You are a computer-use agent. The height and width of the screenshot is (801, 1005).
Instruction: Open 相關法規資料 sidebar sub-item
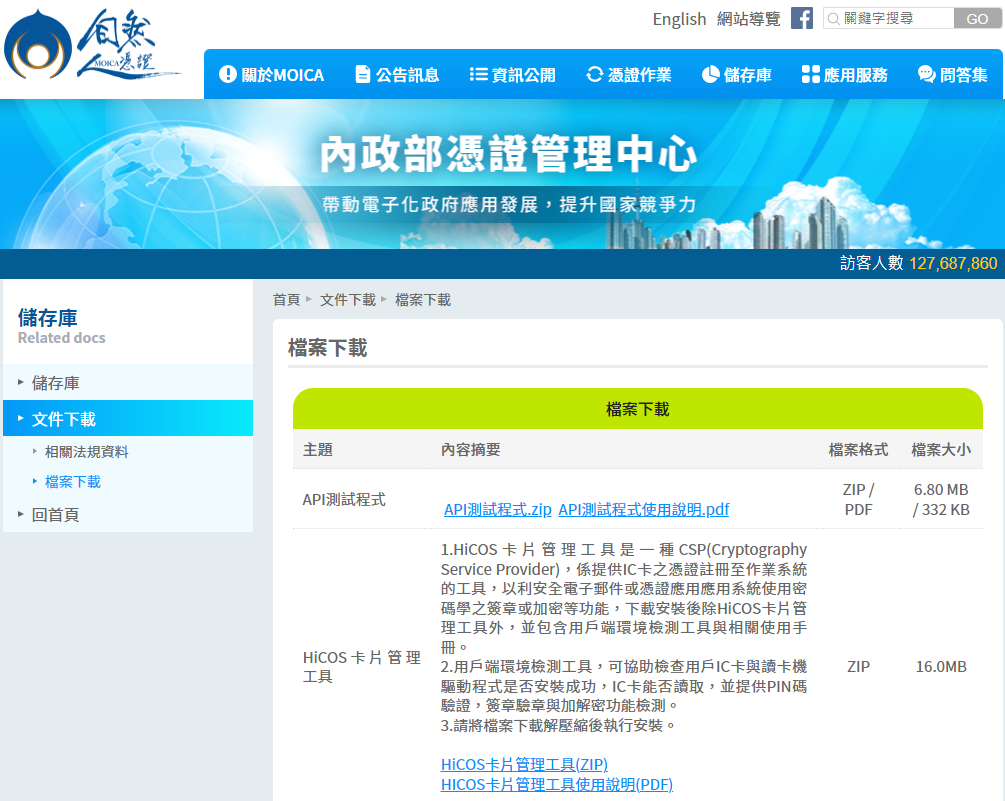click(x=86, y=452)
